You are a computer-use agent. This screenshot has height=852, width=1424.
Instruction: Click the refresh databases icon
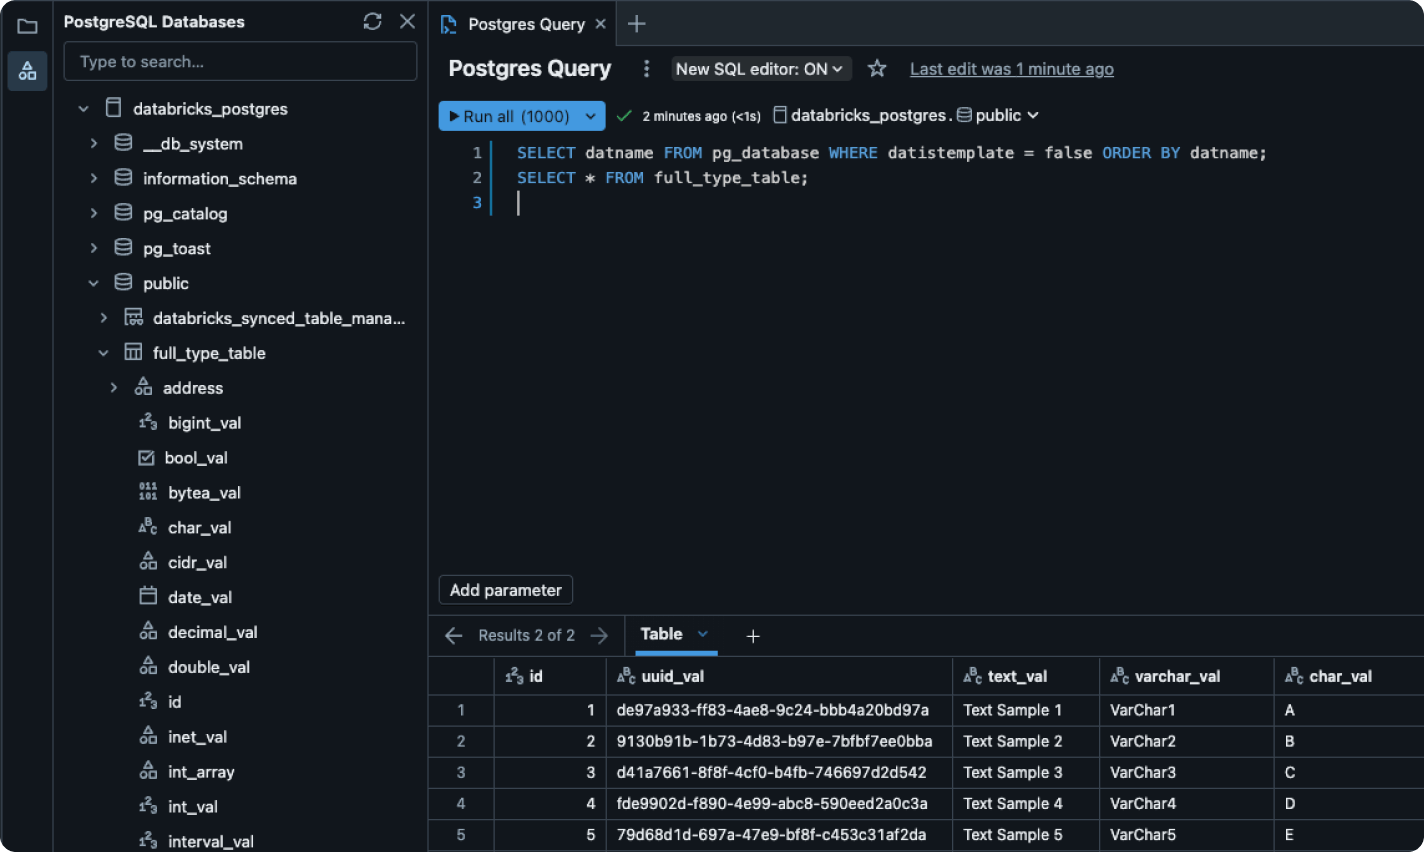(372, 21)
